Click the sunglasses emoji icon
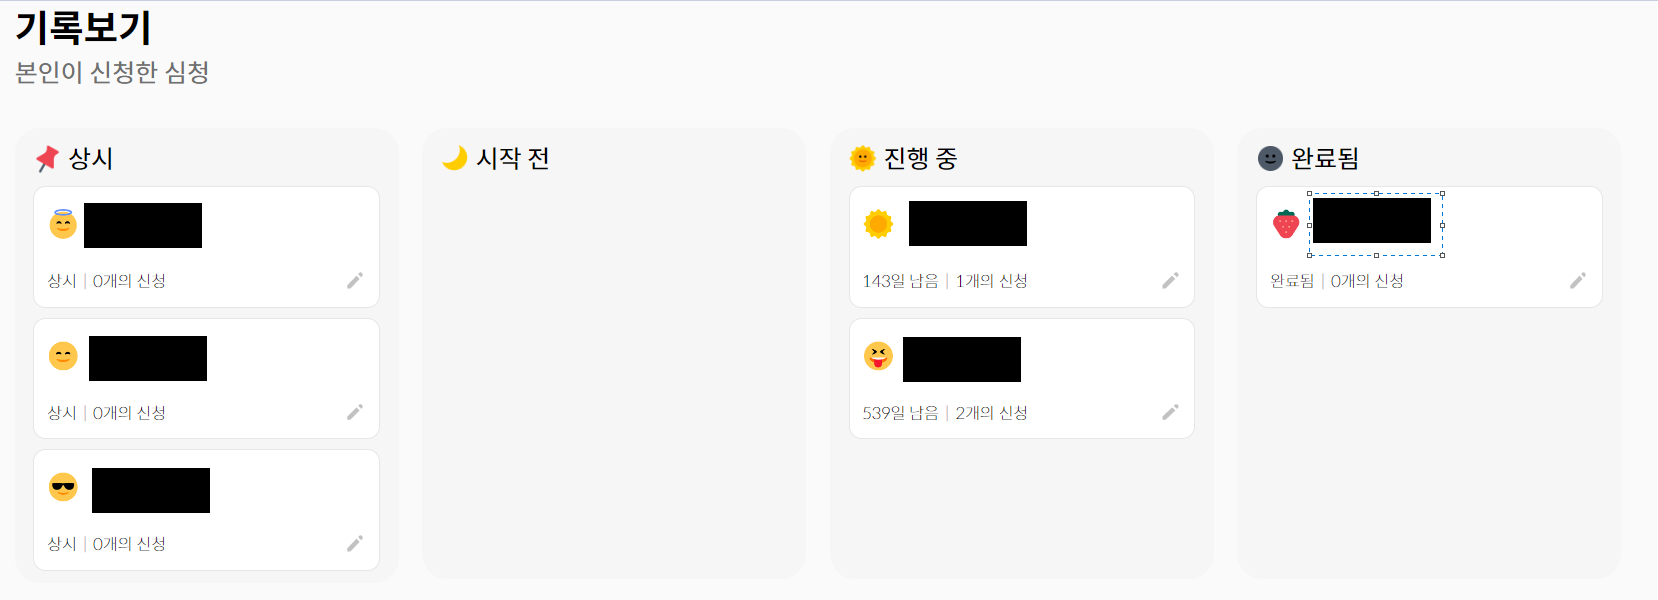The image size is (1658, 600). coord(63,487)
